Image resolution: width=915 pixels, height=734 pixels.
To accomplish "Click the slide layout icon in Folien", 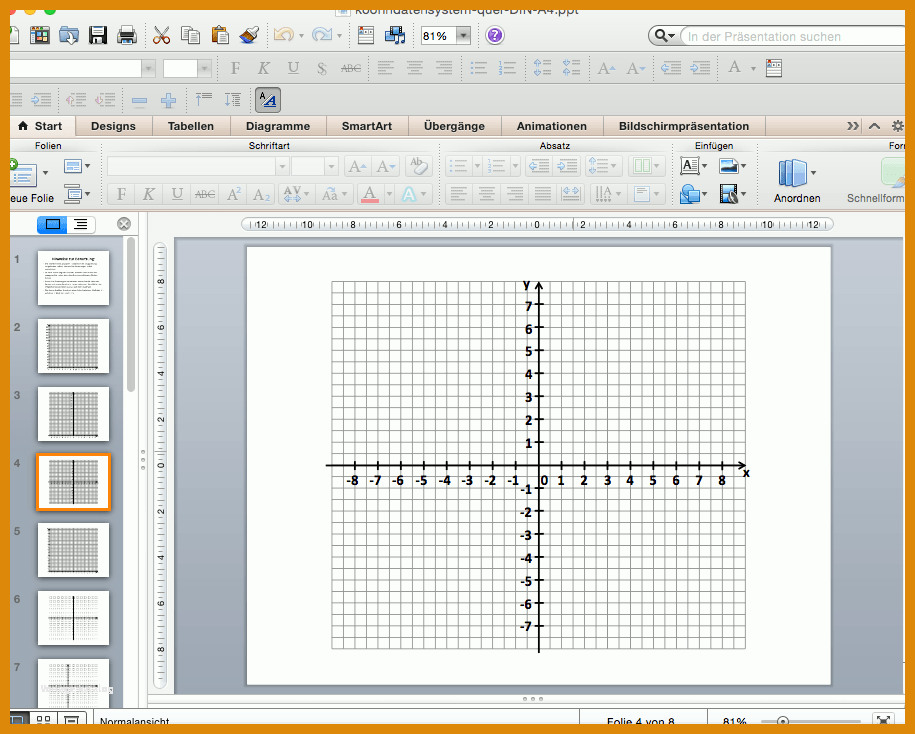I will pos(73,166).
